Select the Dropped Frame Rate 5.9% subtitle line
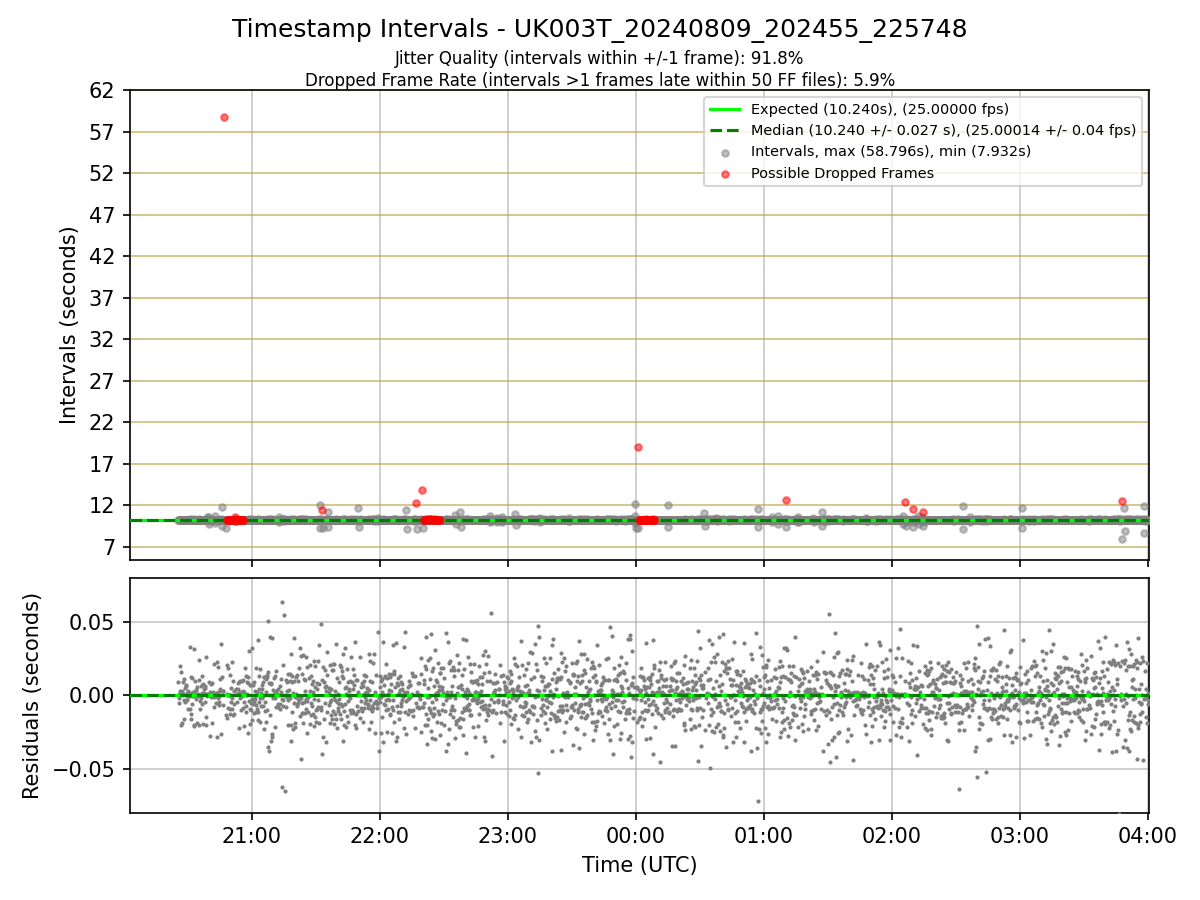This screenshot has width=1200, height=900. pyautogui.click(x=600, y=79)
